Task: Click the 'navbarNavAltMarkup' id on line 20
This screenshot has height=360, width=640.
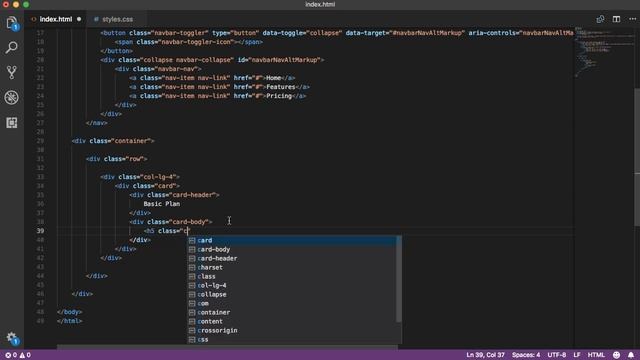Action: (x=285, y=60)
